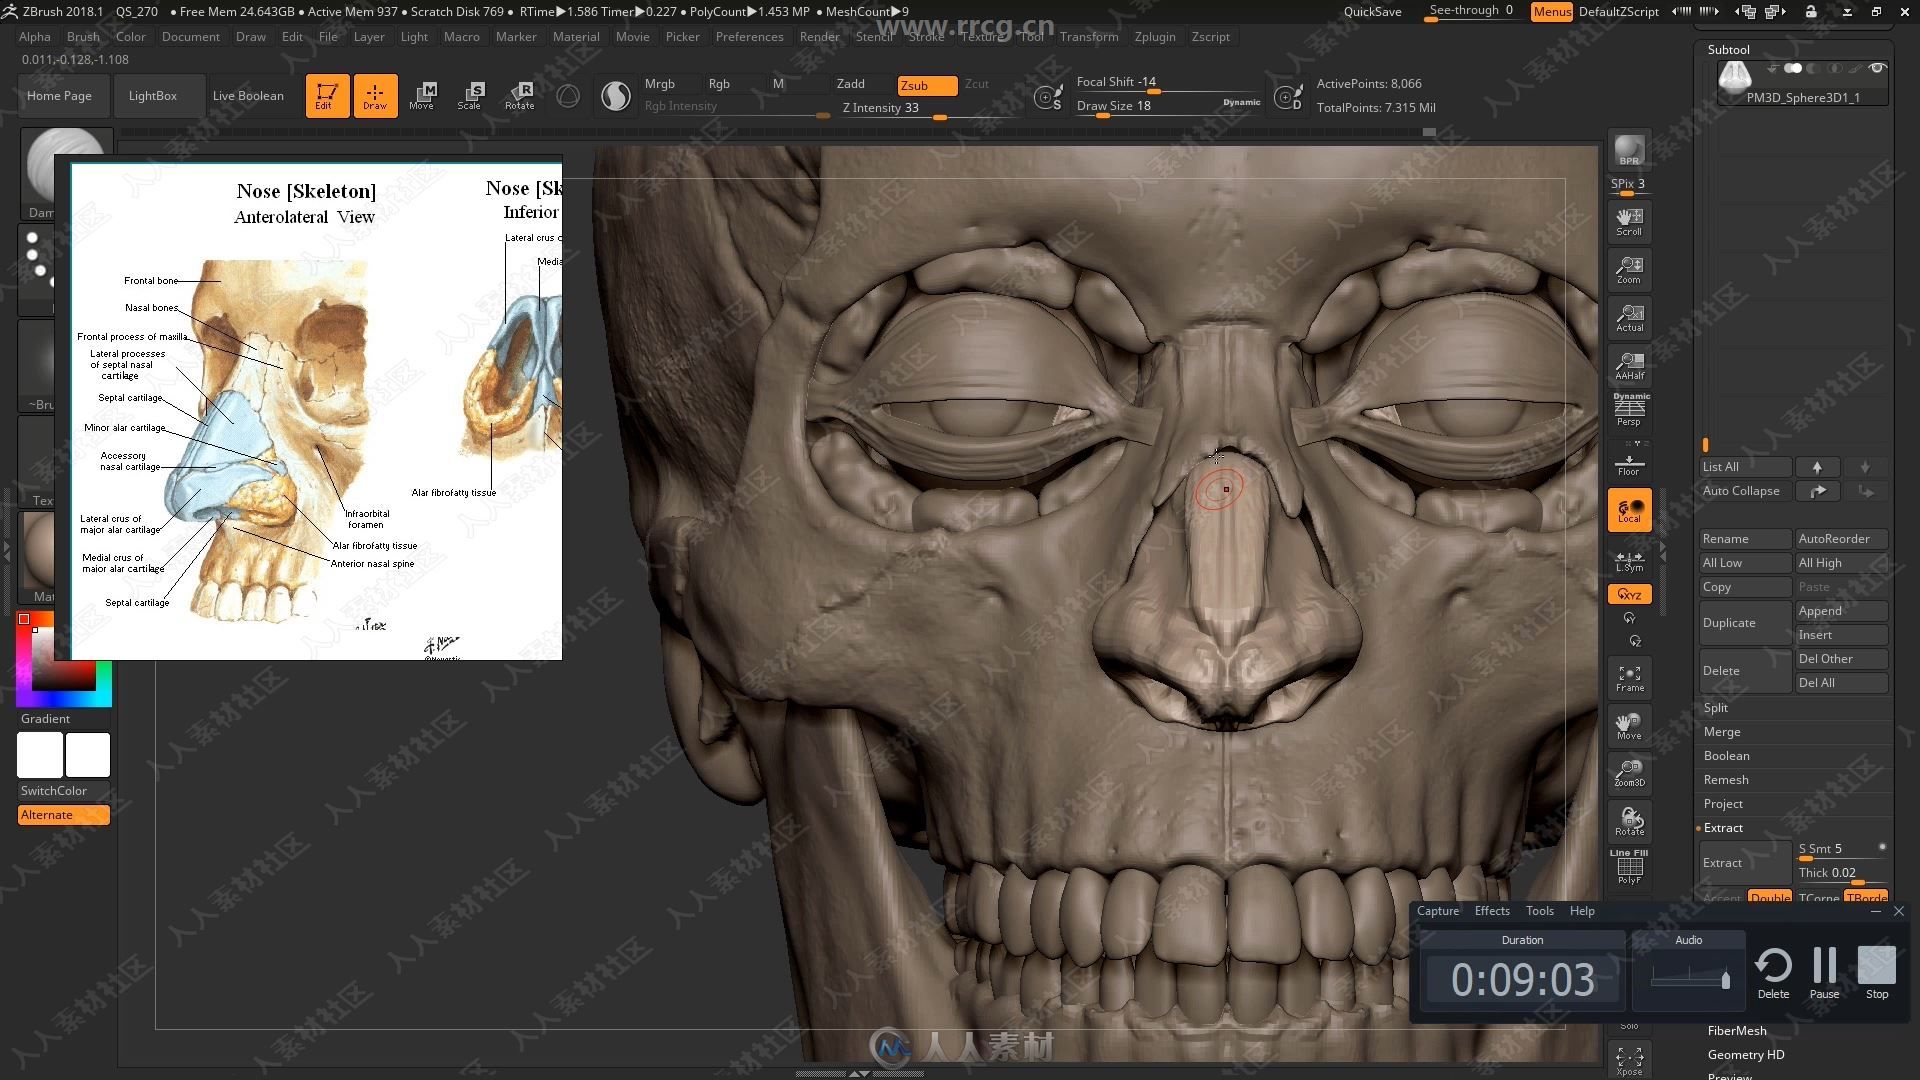Viewport: 1920px width, 1080px height.
Task: Toggle subtool visibility eye icon
Action: (1877, 68)
